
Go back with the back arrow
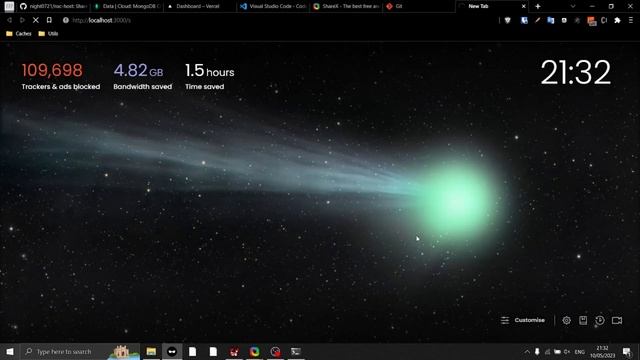9,20
